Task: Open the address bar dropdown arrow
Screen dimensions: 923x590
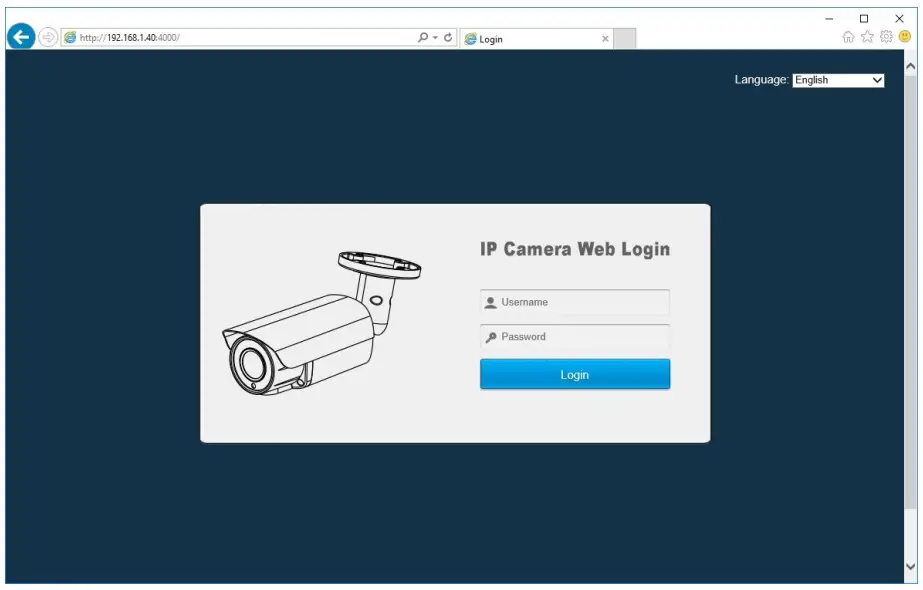Action: pos(435,37)
